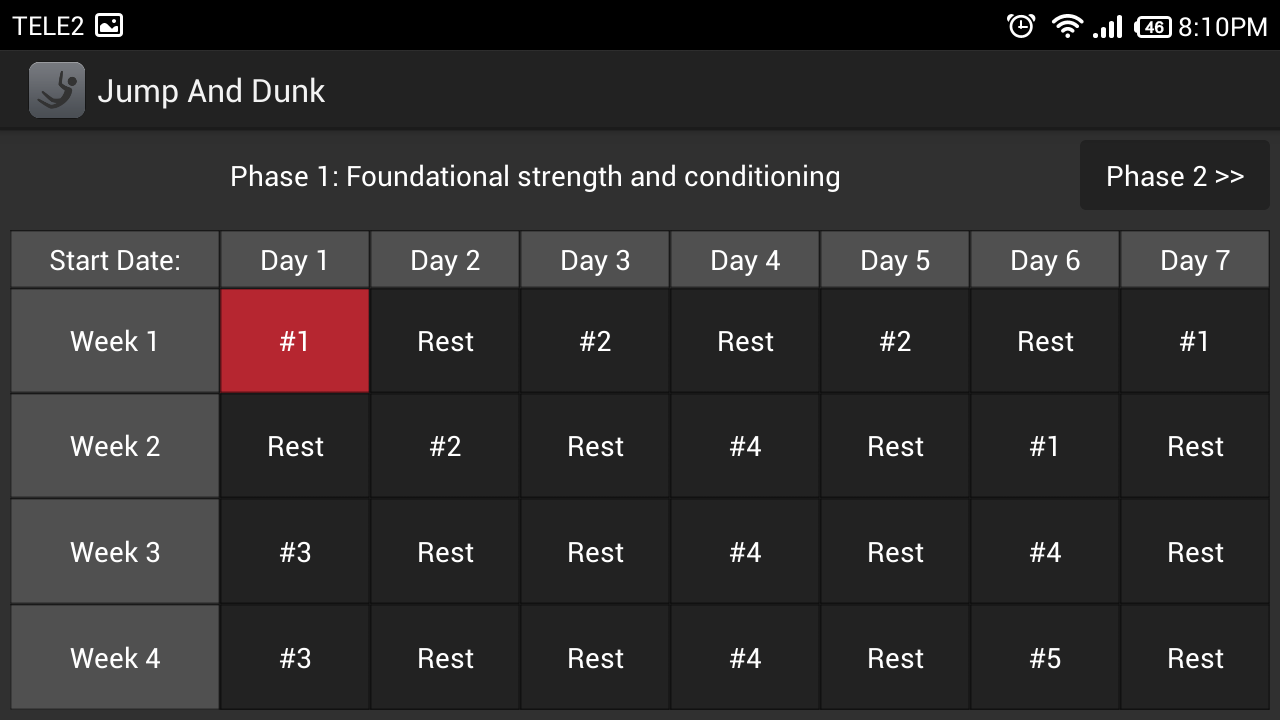Tap Rest cell on Week 1 Day 2

pos(445,341)
